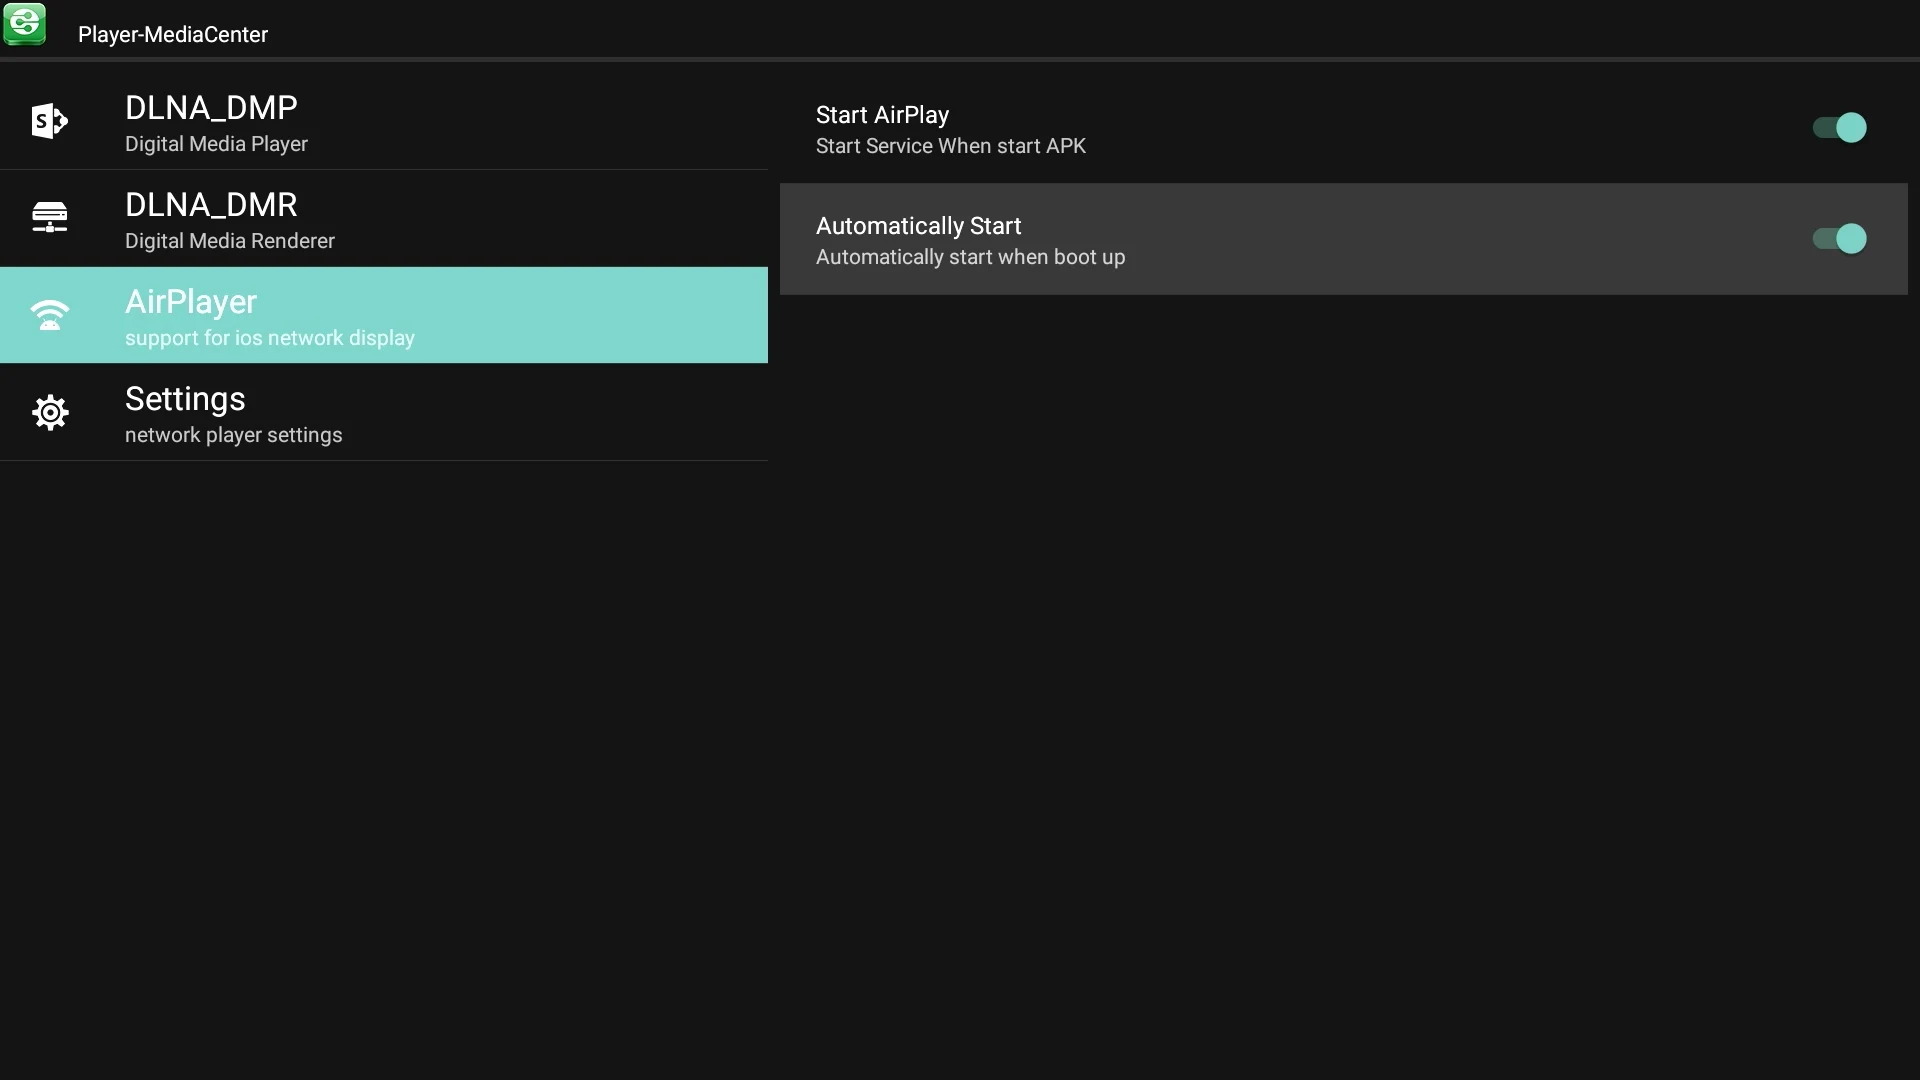Click the Automatically Start option label
This screenshot has height=1080, width=1920.
click(918, 226)
